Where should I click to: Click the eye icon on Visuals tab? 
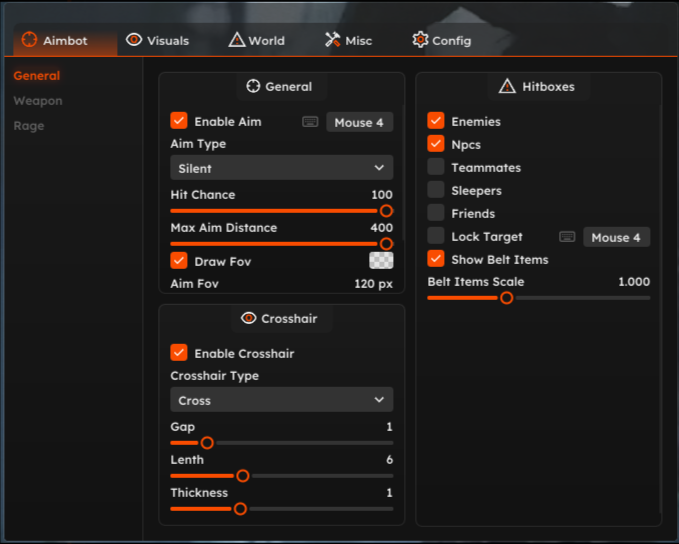coord(134,40)
